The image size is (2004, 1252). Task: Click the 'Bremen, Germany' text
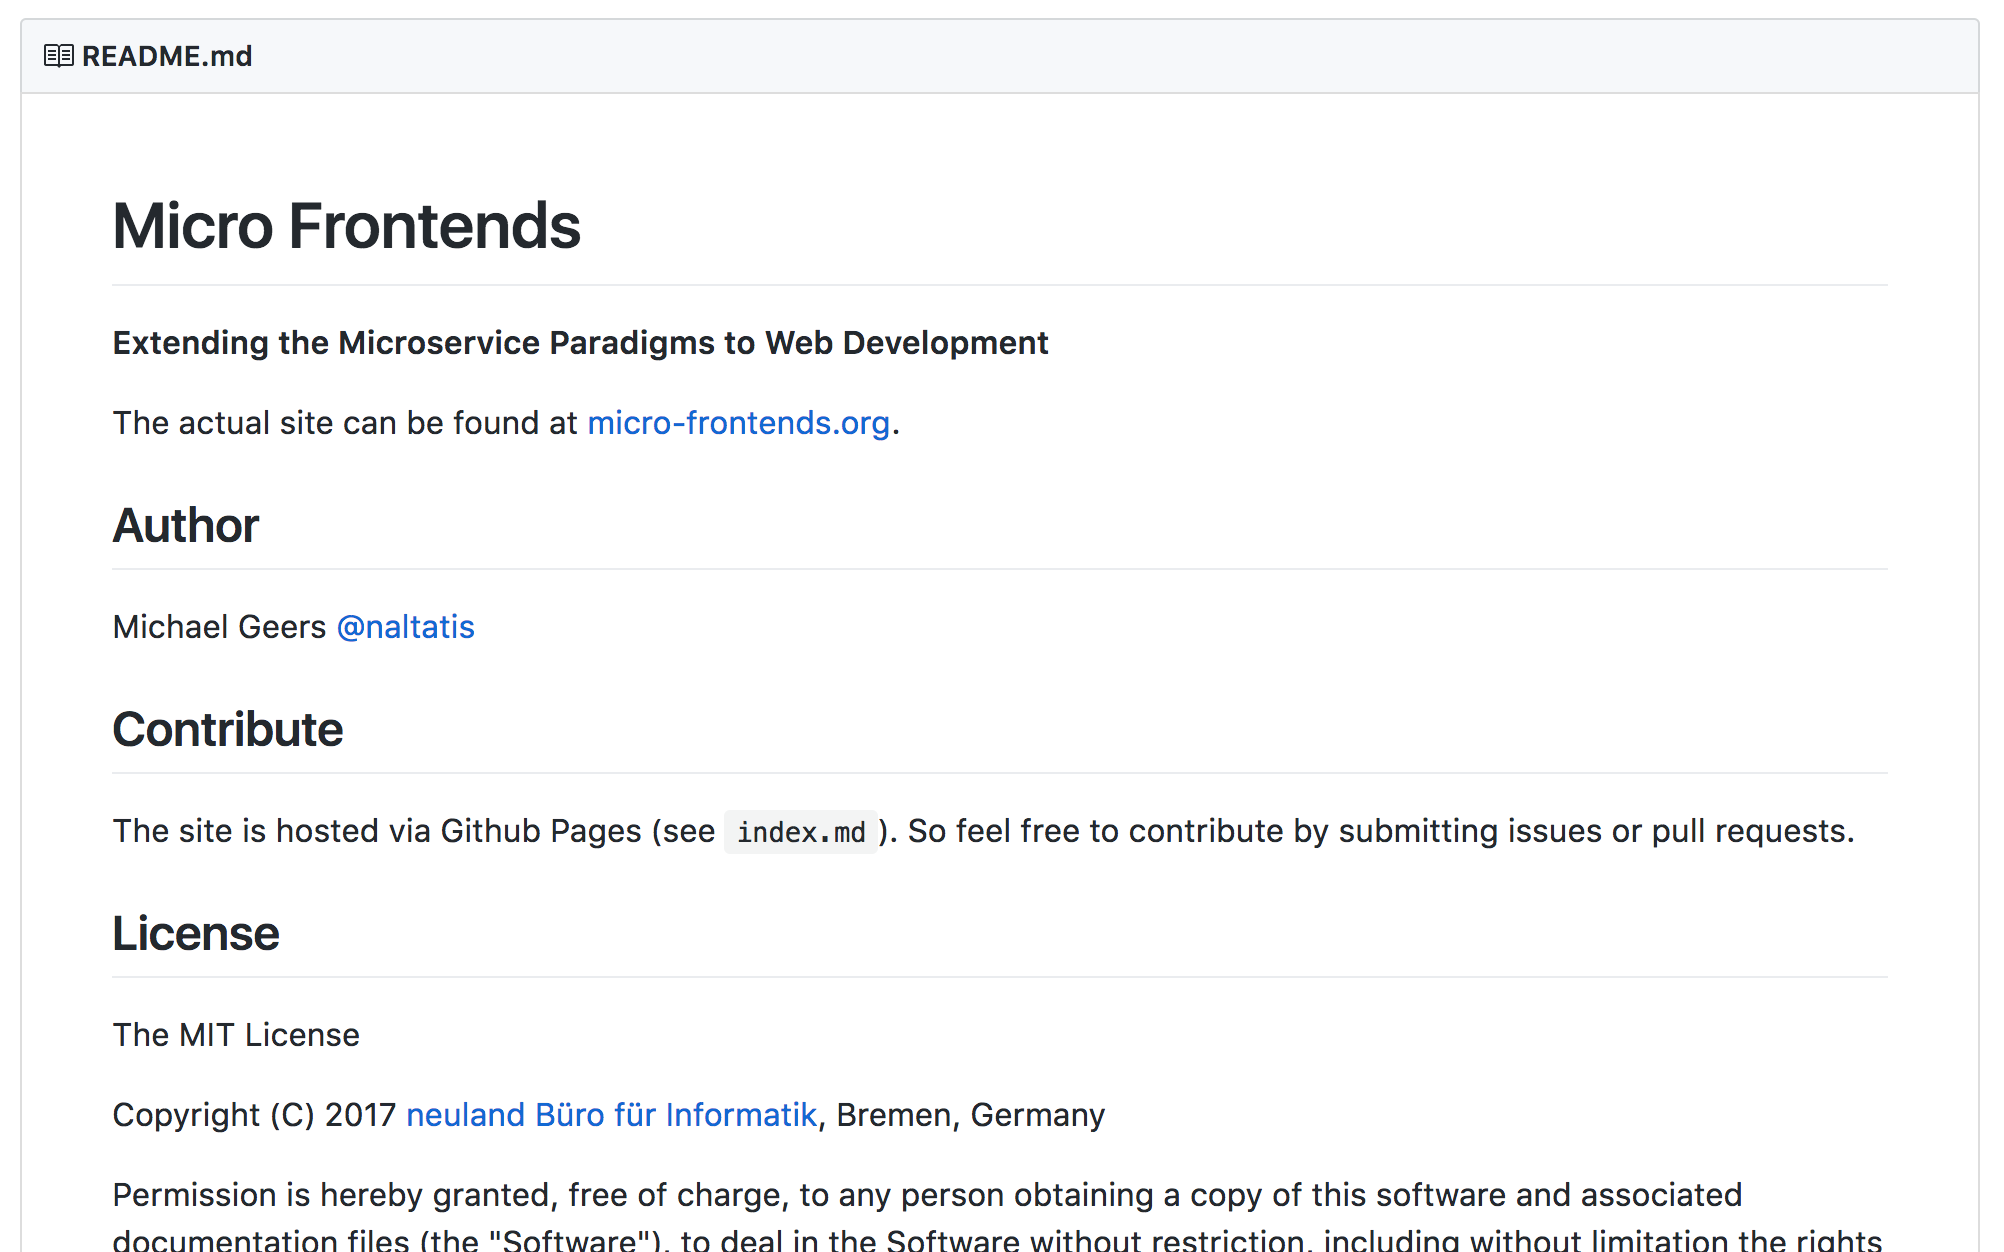(x=970, y=1115)
